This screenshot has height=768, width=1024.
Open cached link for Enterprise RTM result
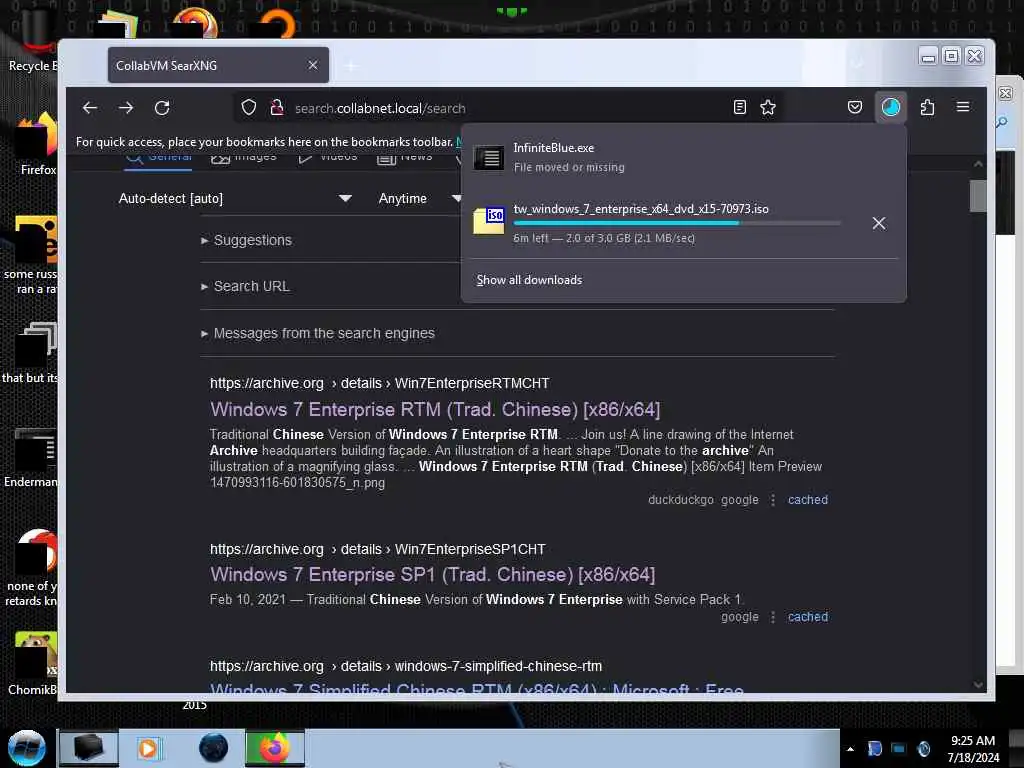point(808,500)
